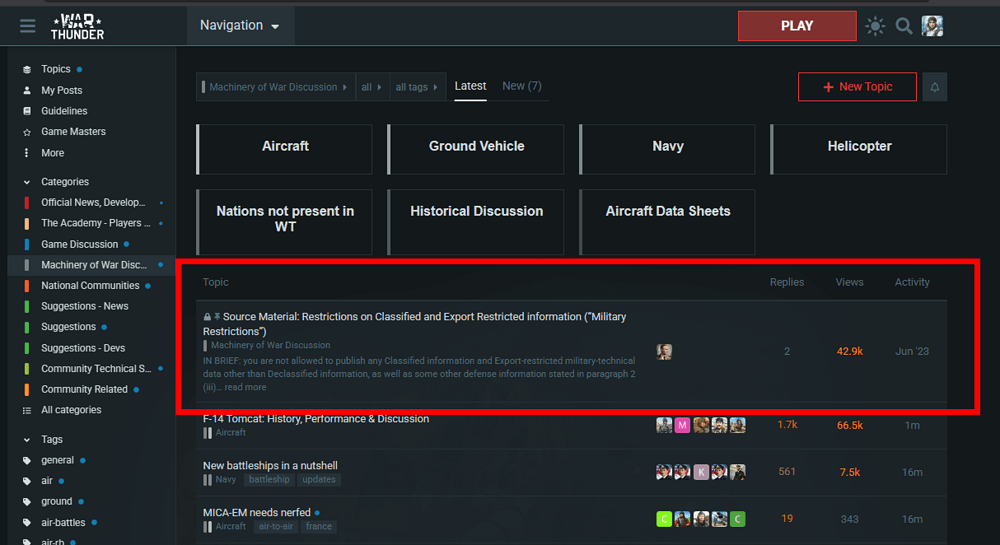Image resolution: width=1000 pixels, height=545 pixels.
Task: Click the notification bell button
Action: point(934,87)
